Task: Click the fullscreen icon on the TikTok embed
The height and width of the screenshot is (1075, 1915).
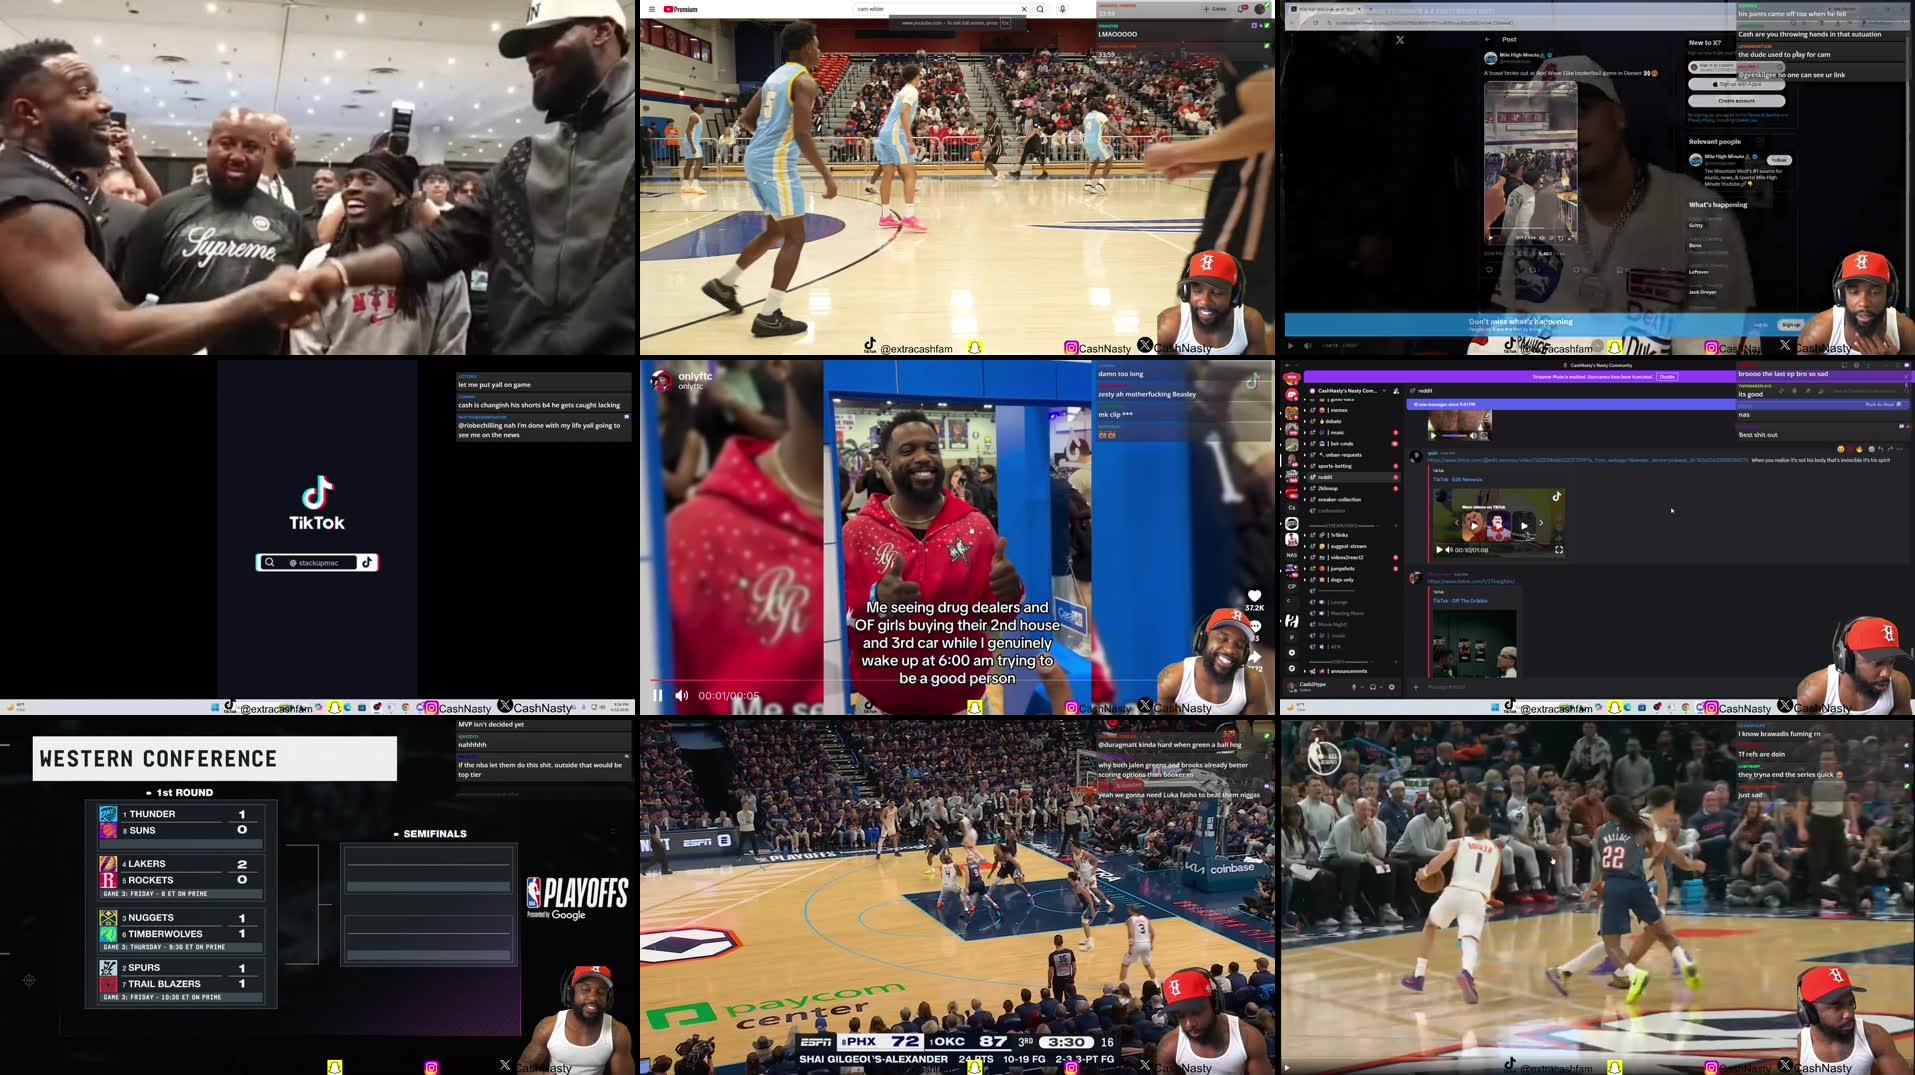Action: coord(1560,550)
